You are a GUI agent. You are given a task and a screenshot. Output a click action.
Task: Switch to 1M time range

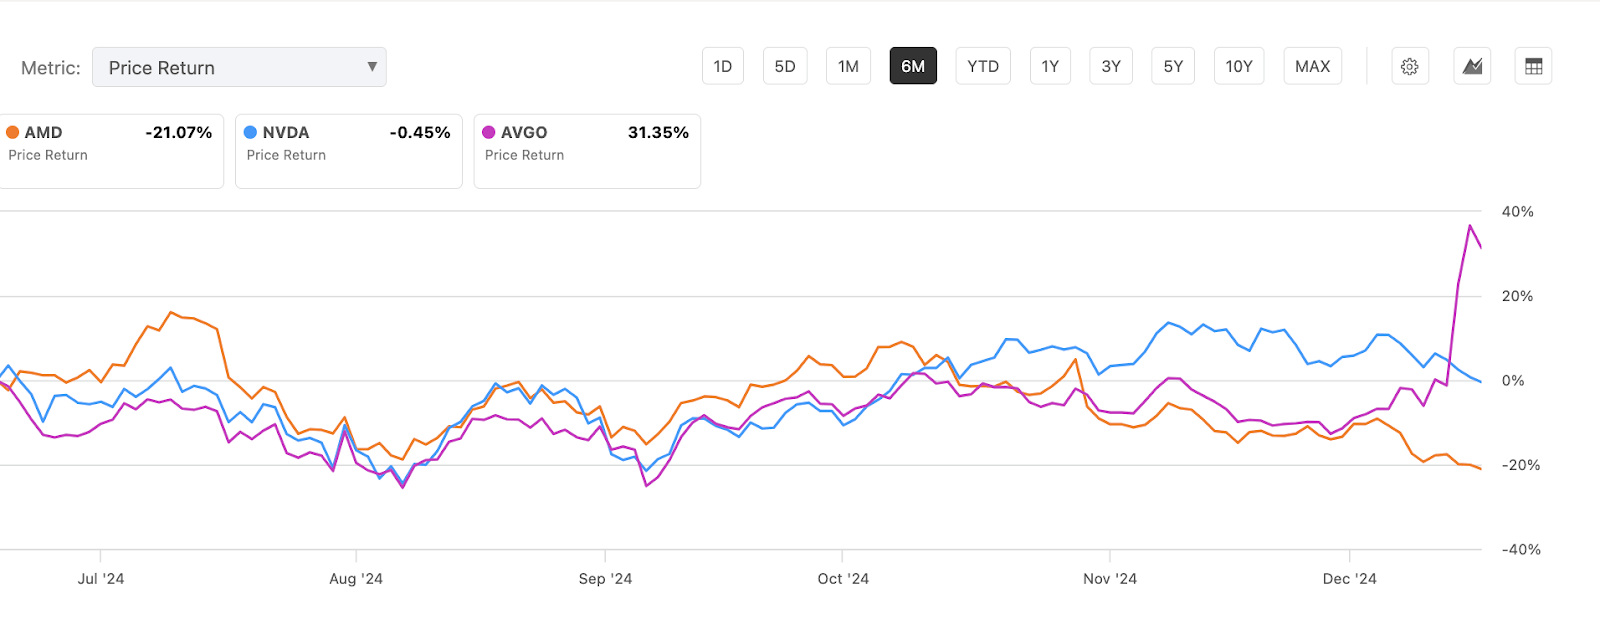848,67
